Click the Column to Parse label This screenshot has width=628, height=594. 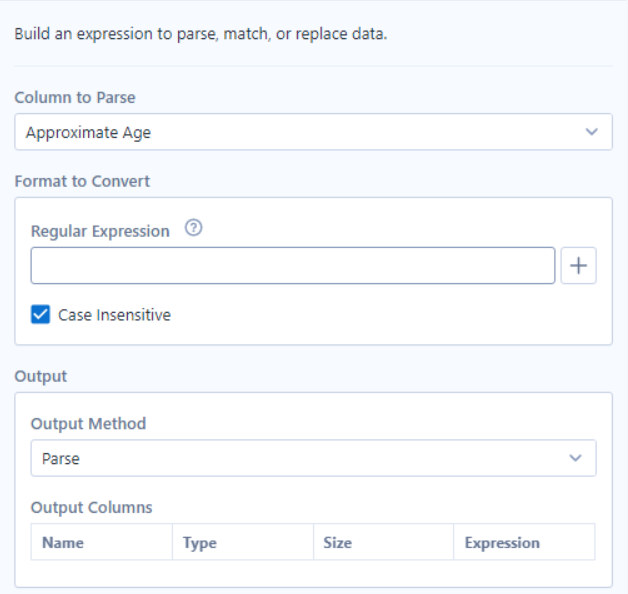pyautogui.click(x=75, y=97)
